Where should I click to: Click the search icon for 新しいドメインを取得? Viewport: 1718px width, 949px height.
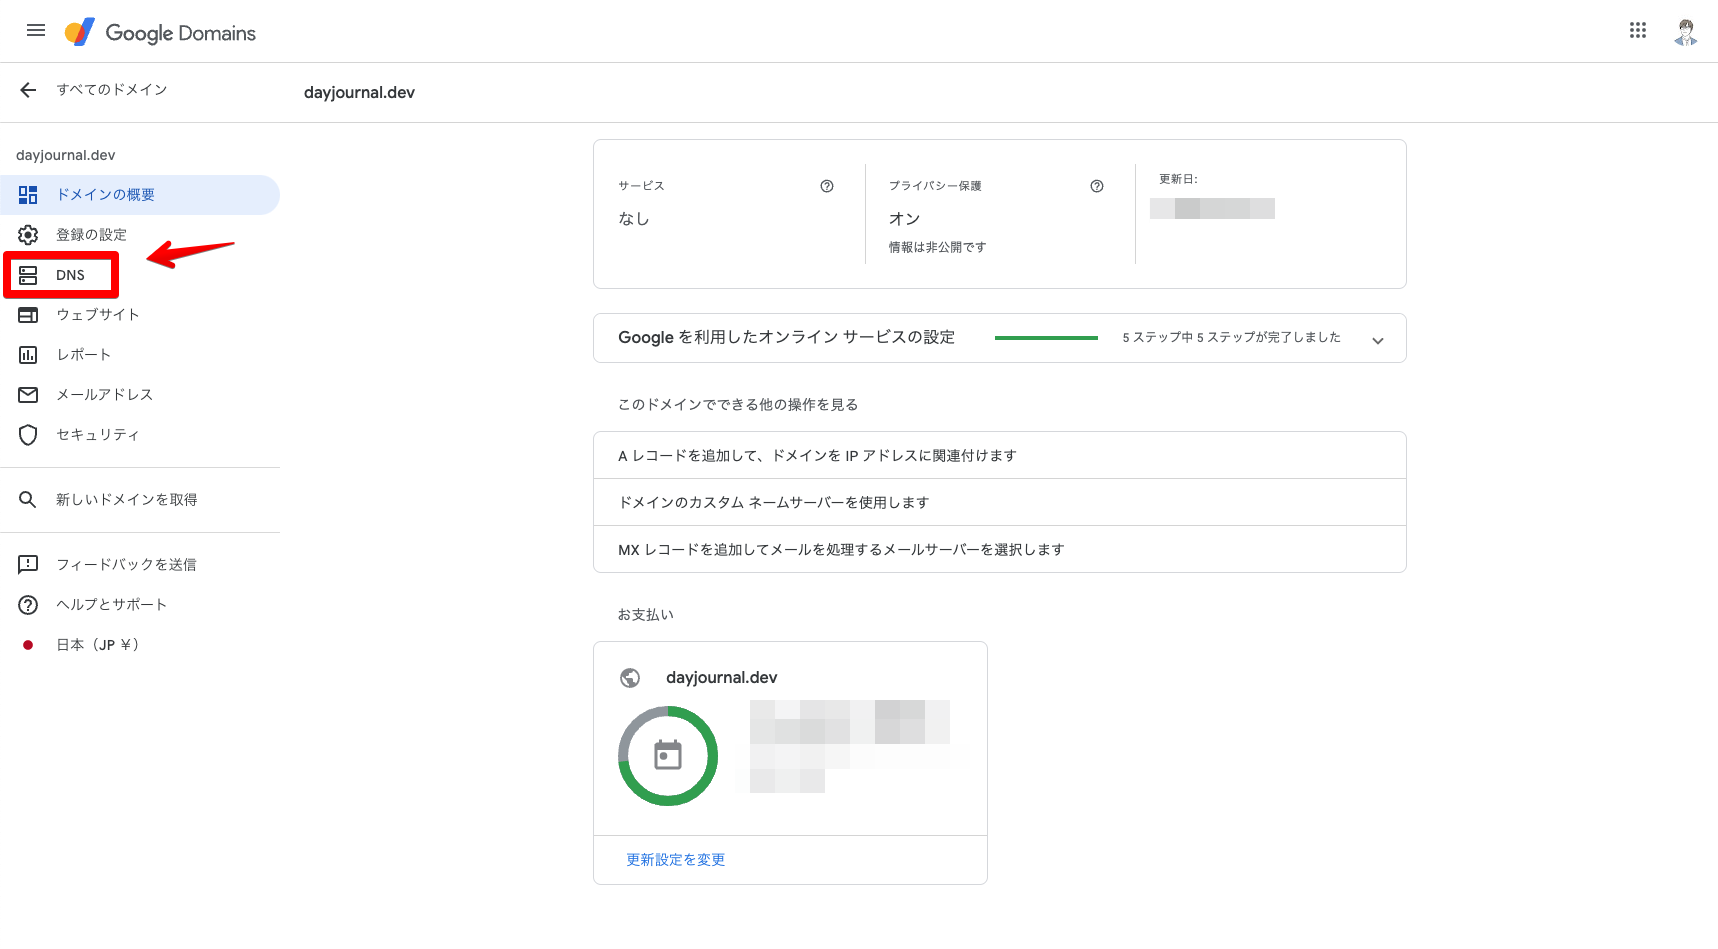pos(28,500)
